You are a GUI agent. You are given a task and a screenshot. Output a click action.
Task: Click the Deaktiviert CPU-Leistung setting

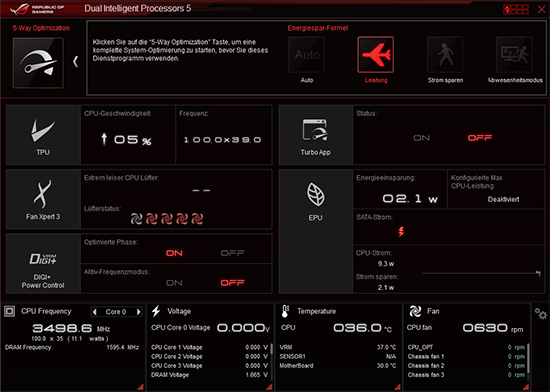[503, 199]
